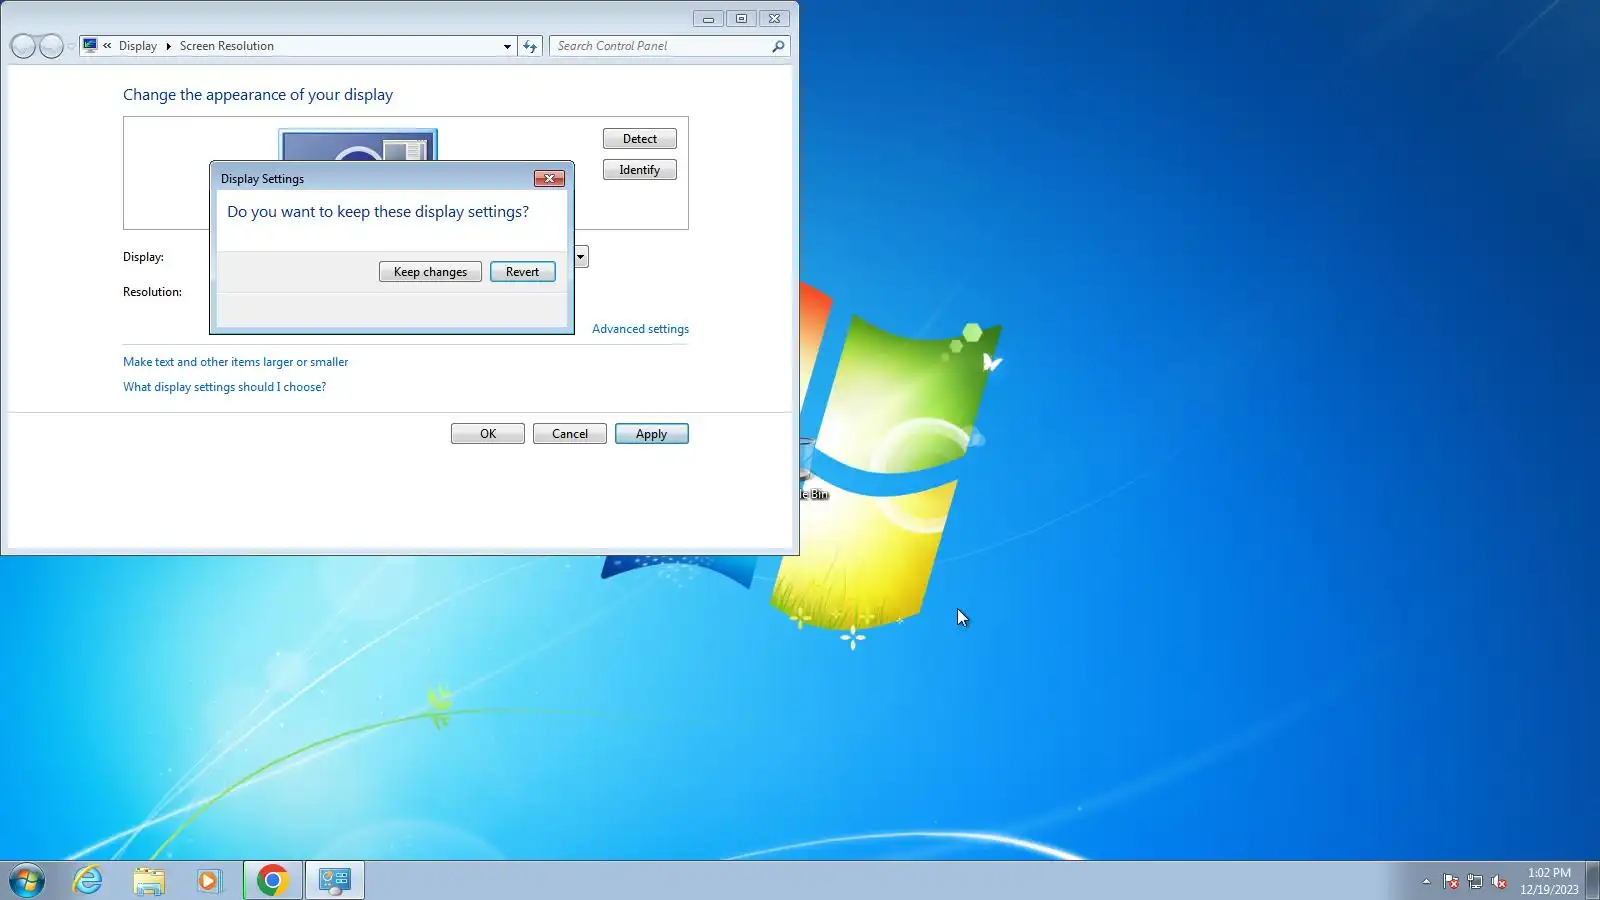Image resolution: width=1600 pixels, height=900 pixels.
Task: Click Keep changes in Display Settings dialog
Action: pos(430,272)
